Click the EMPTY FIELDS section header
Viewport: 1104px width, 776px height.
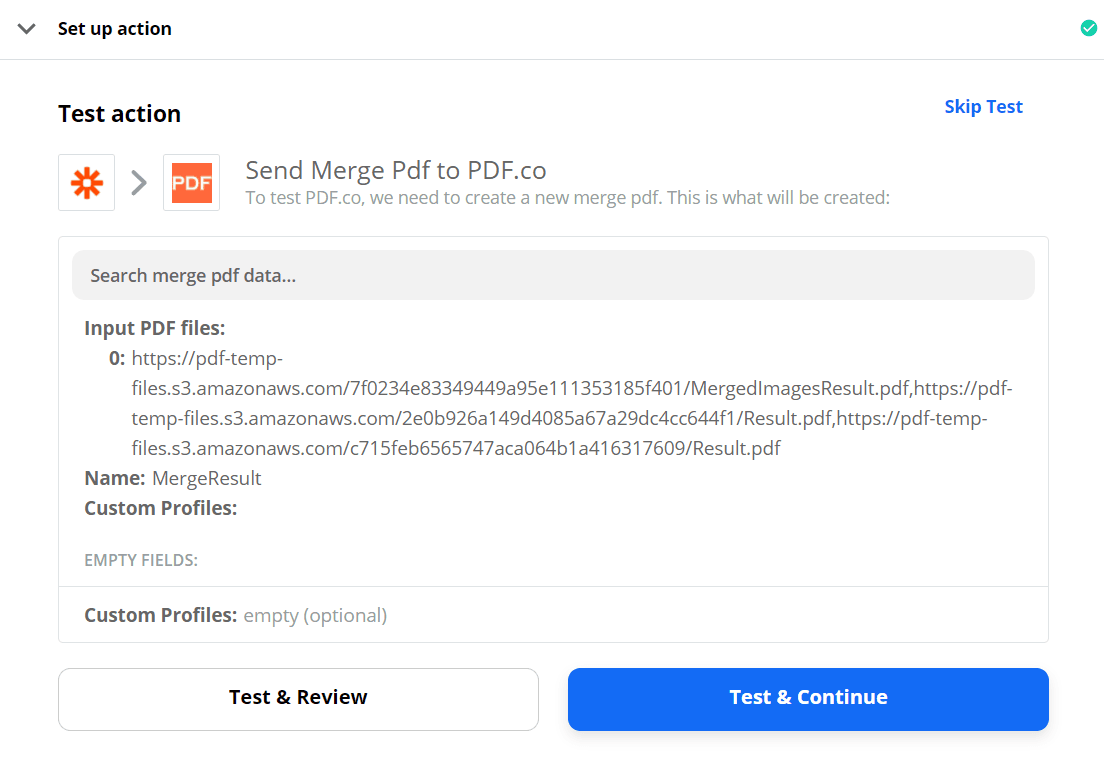(141, 560)
